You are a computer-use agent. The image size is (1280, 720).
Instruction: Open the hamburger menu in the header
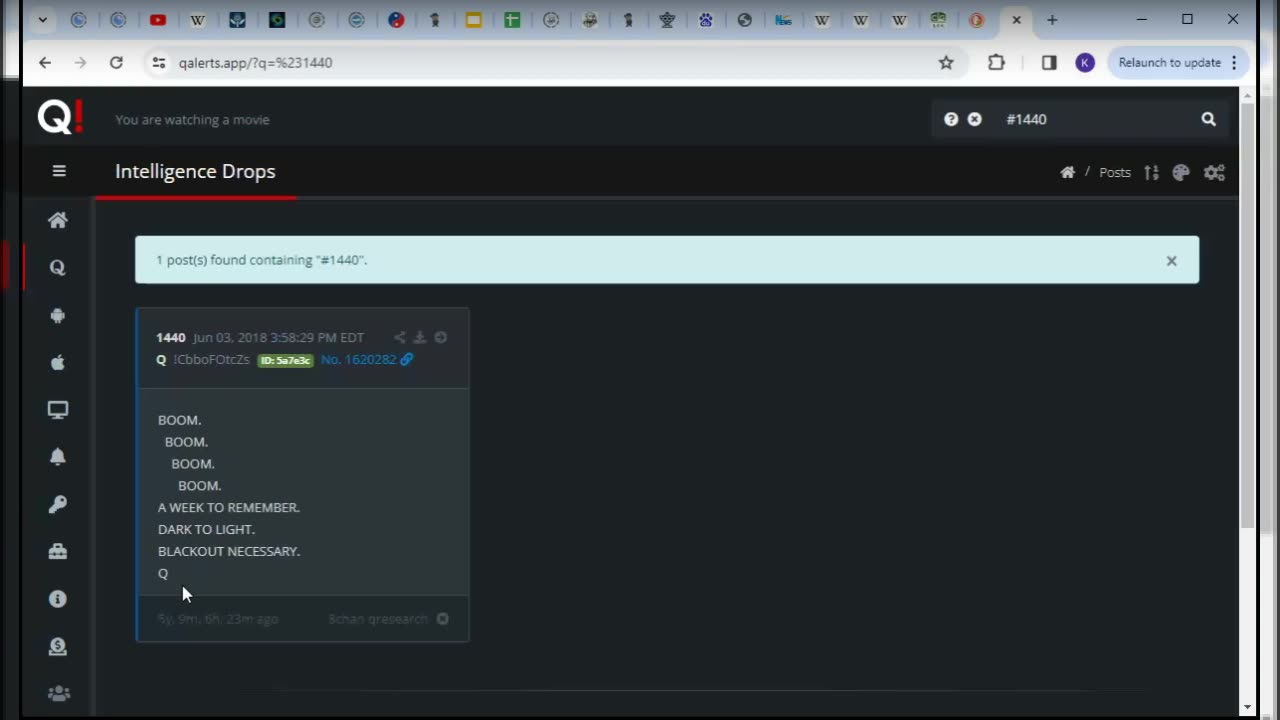point(59,171)
